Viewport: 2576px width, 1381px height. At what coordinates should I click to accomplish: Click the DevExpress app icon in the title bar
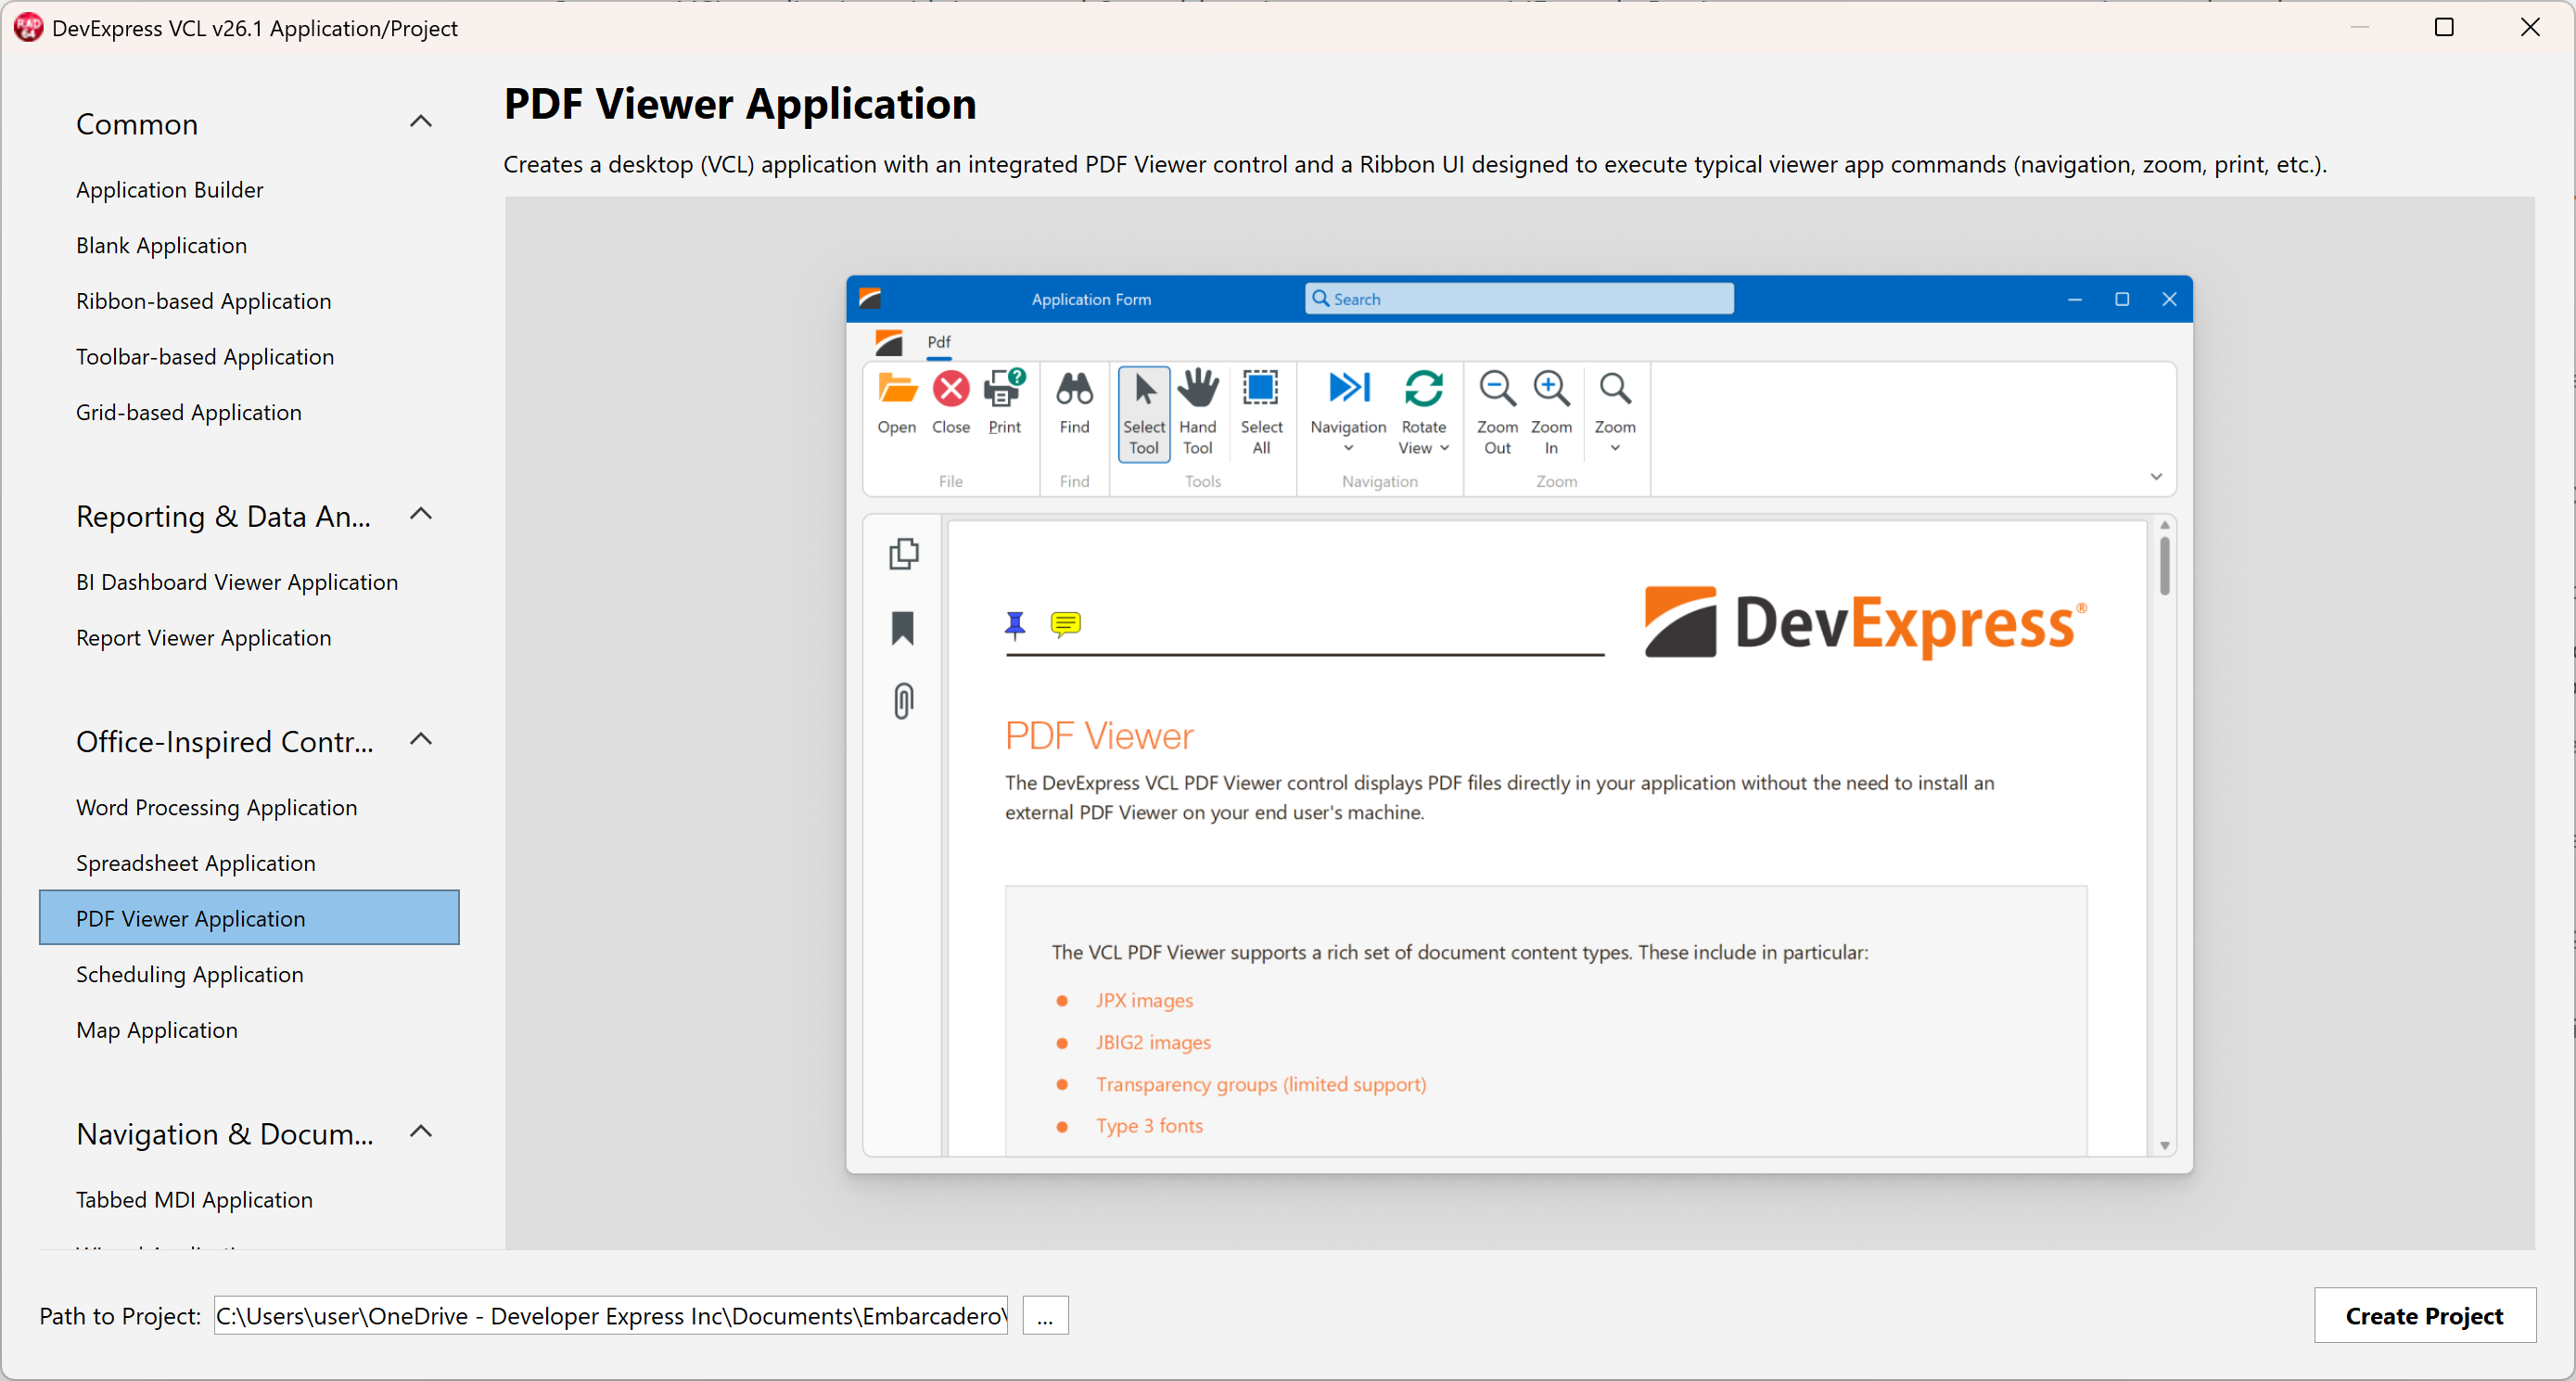pos(870,298)
